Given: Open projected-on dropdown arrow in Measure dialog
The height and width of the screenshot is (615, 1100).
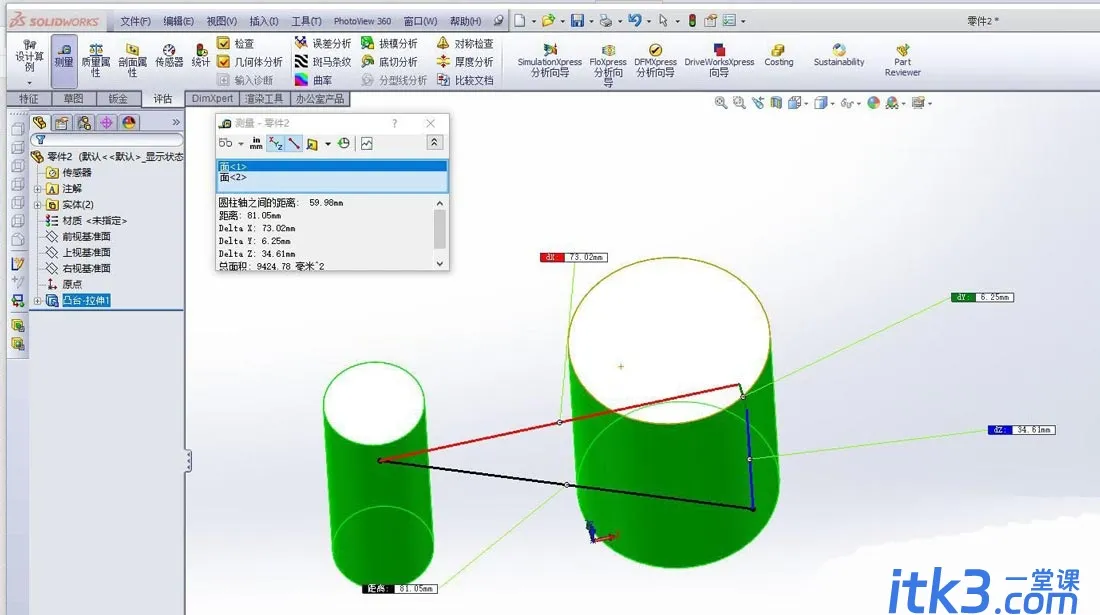Looking at the screenshot, I should (328, 144).
